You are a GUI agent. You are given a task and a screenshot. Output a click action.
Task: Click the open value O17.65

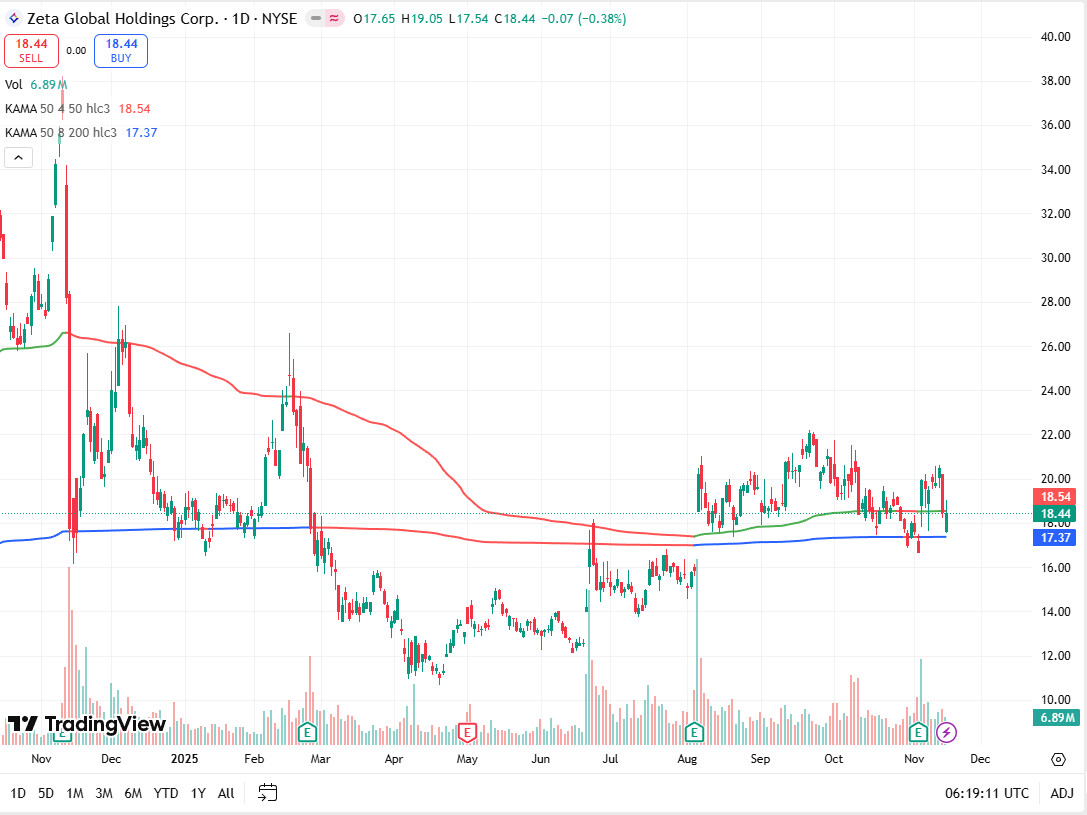[374, 19]
